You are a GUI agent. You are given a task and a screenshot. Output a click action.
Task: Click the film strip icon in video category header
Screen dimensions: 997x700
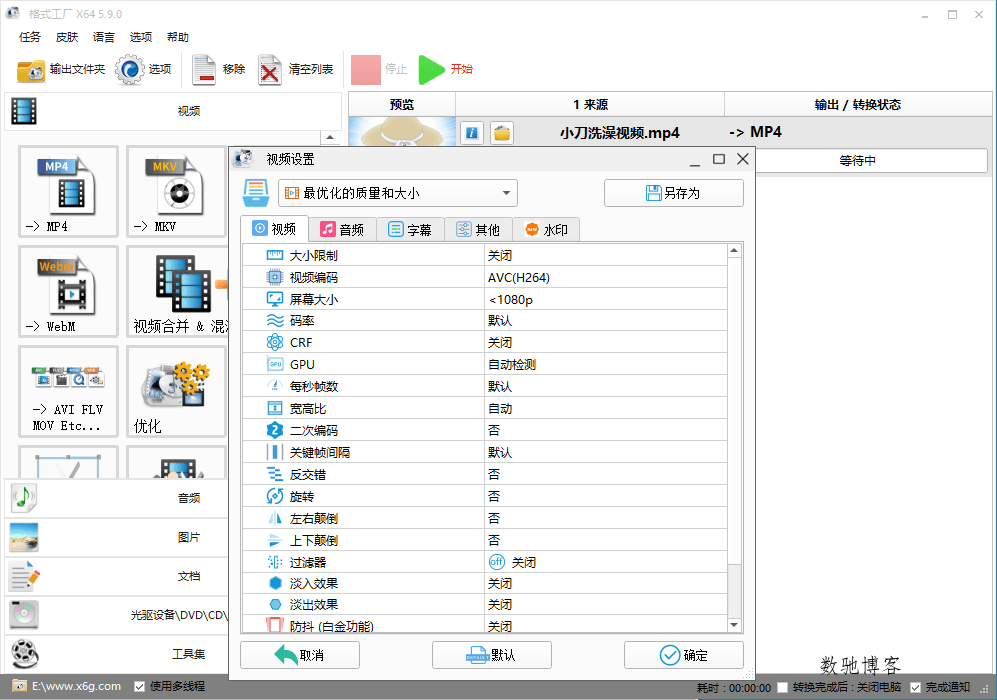pyautogui.click(x=24, y=111)
